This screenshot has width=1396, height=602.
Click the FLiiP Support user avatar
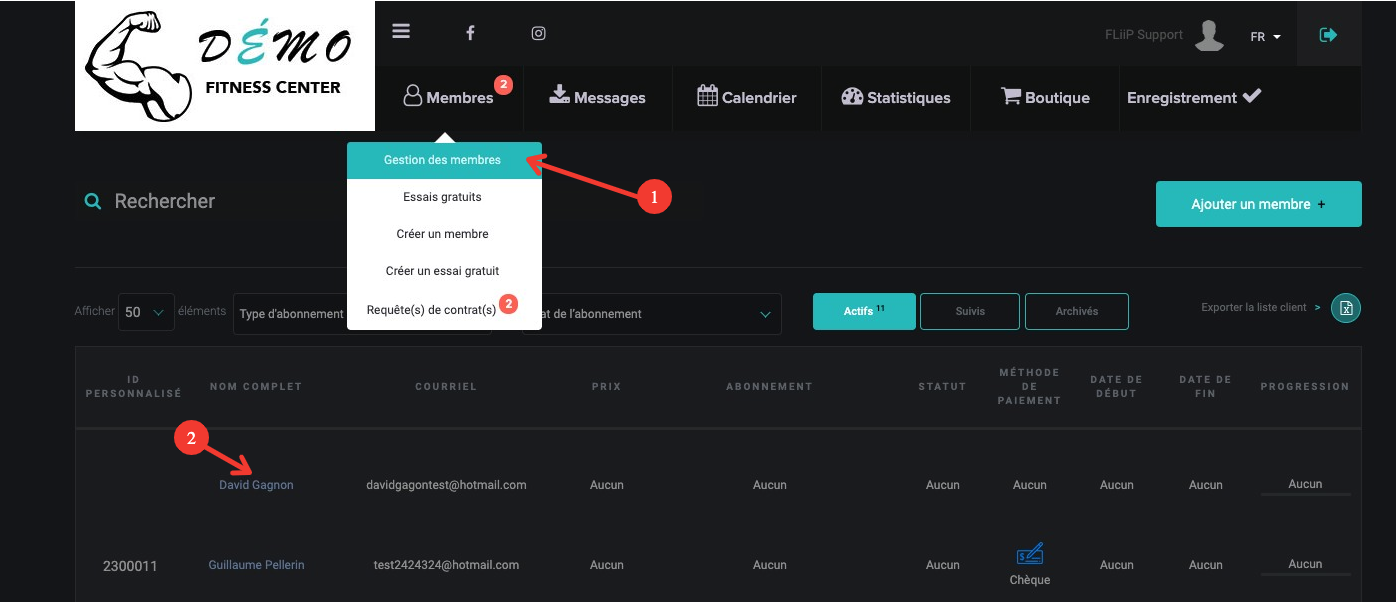(1209, 35)
